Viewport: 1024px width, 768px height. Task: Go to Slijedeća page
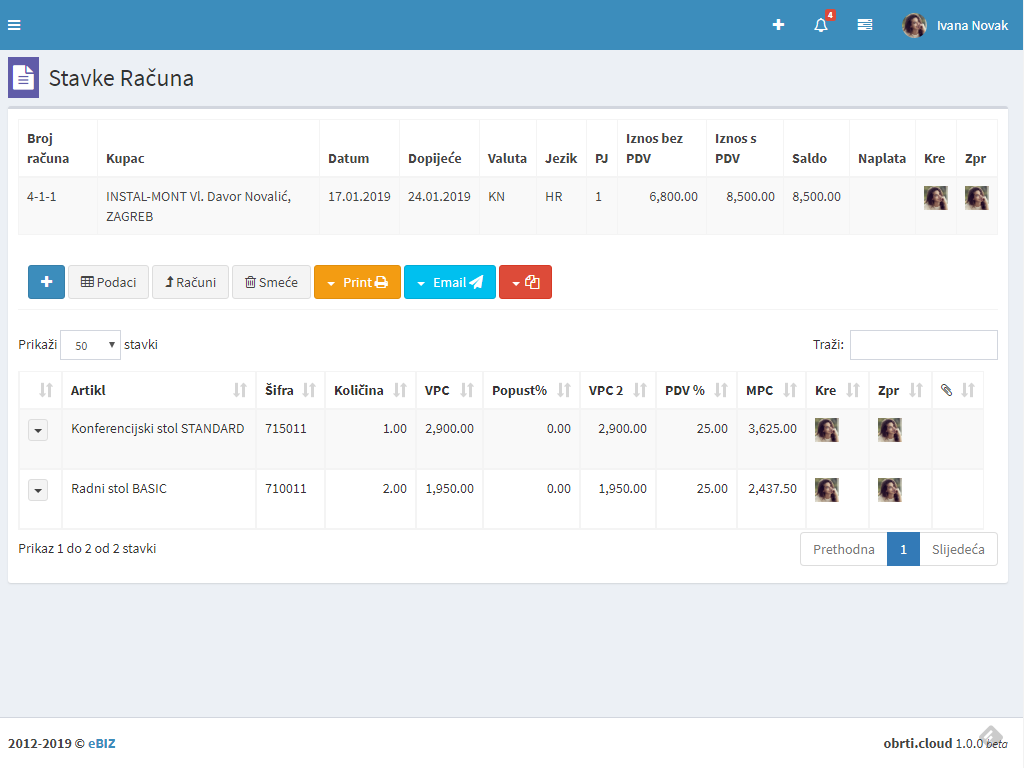958,549
